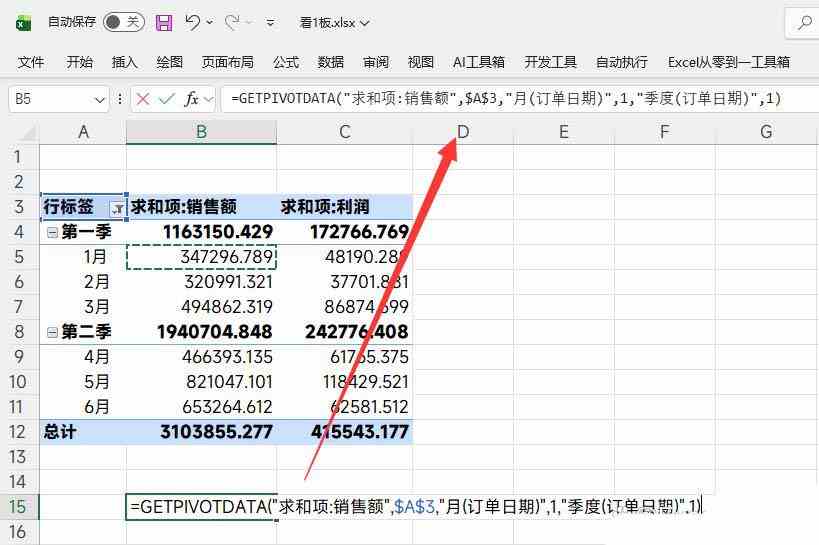Select the grand total 3103855.277 cell
The image size is (819, 545).
202,432
